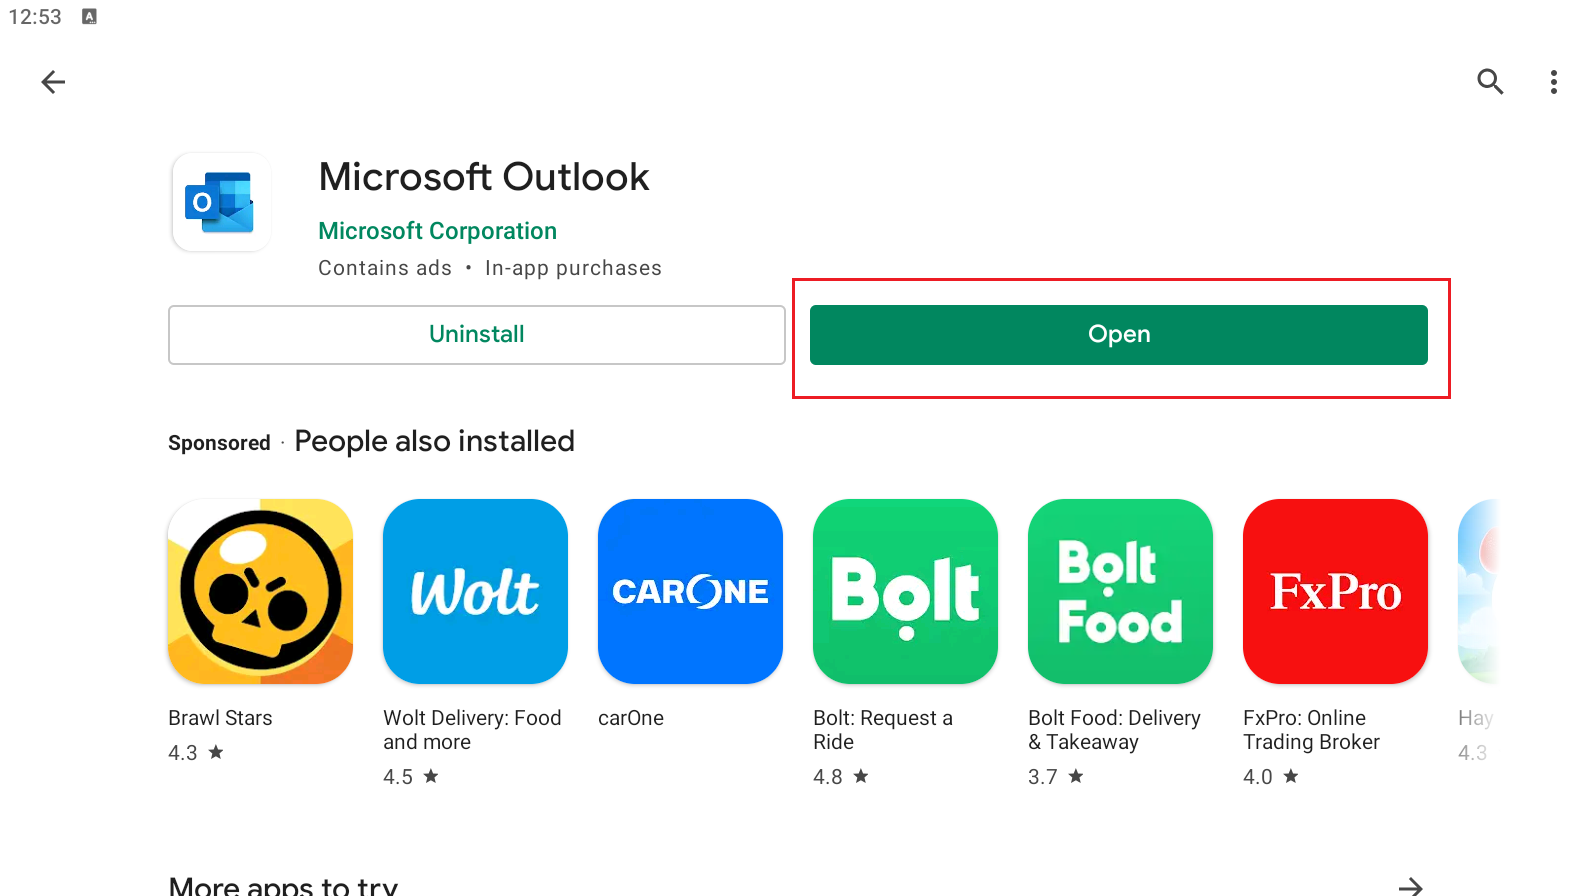The height and width of the screenshot is (896, 1596).
Task: Tap the Contains ads label
Action: pyautogui.click(x=385, y=267)
